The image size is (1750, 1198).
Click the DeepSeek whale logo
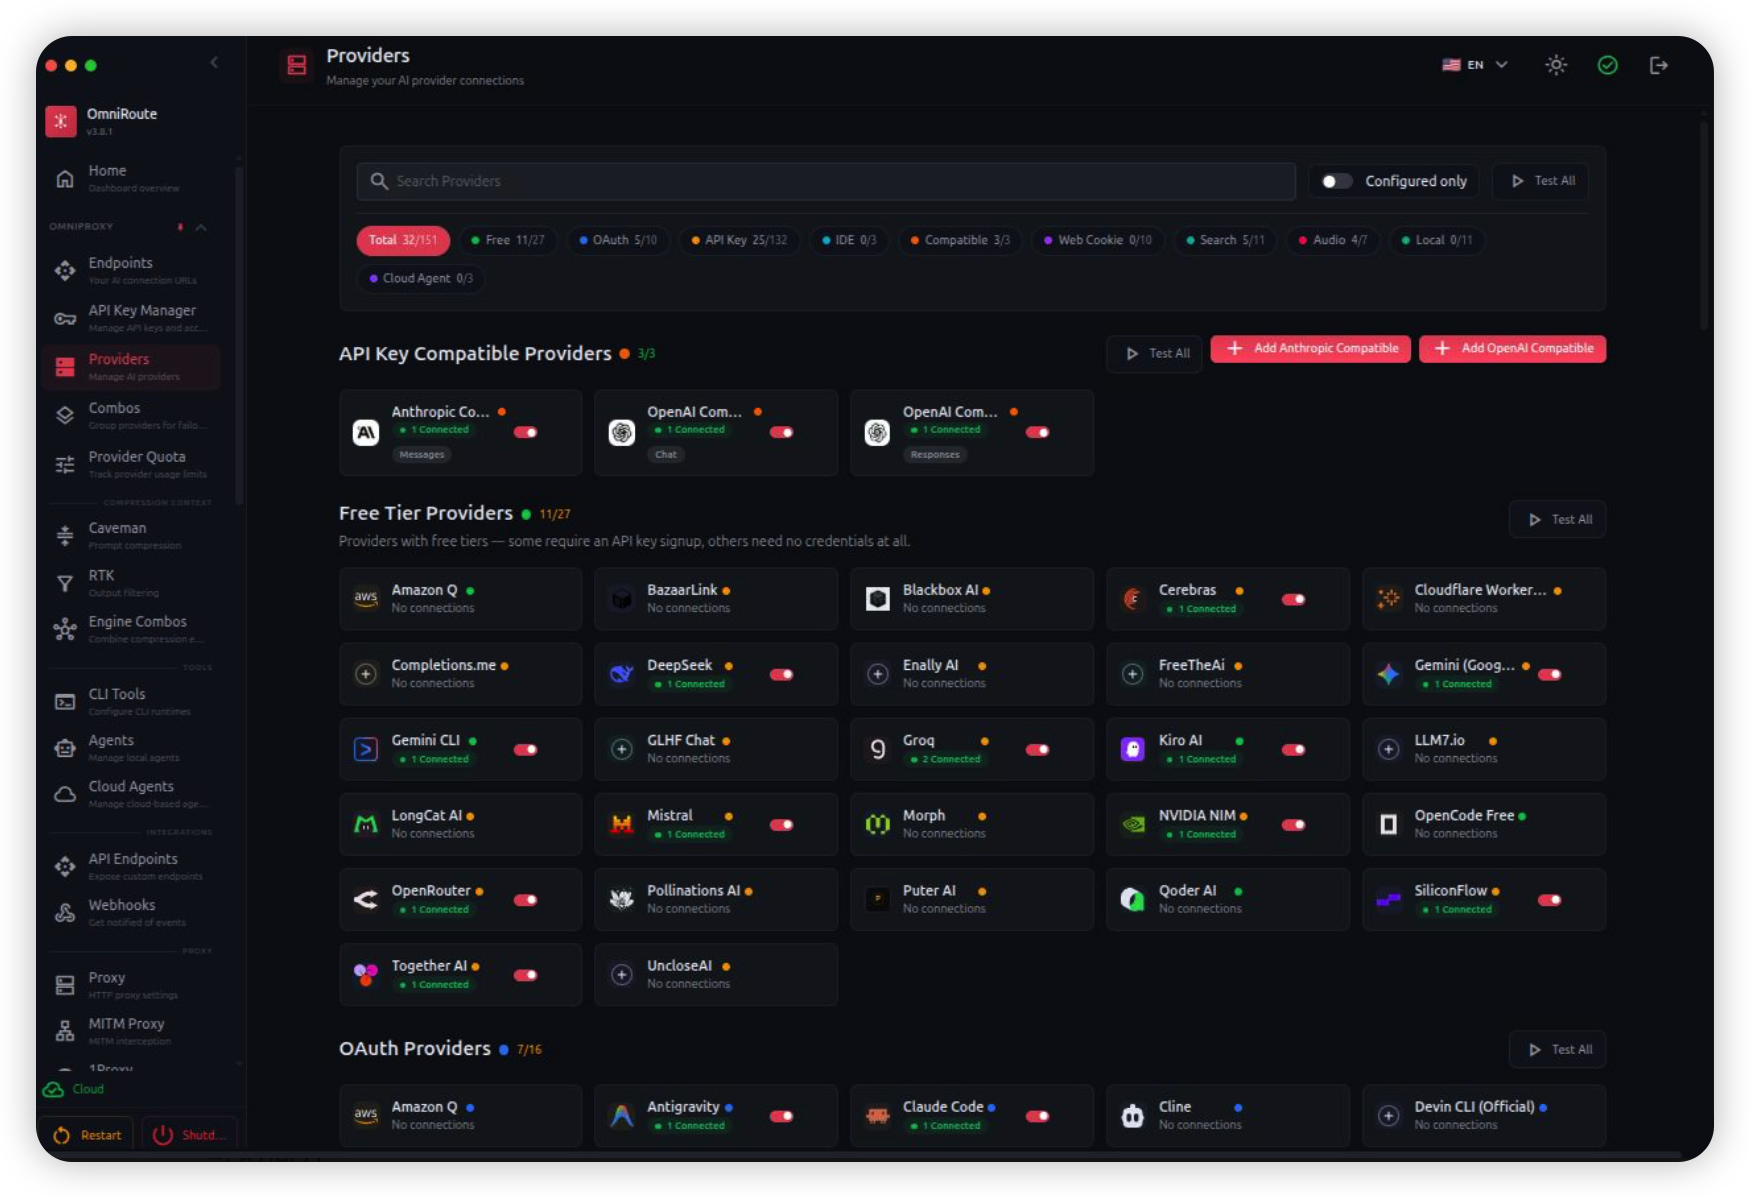[x=622, y=674]
